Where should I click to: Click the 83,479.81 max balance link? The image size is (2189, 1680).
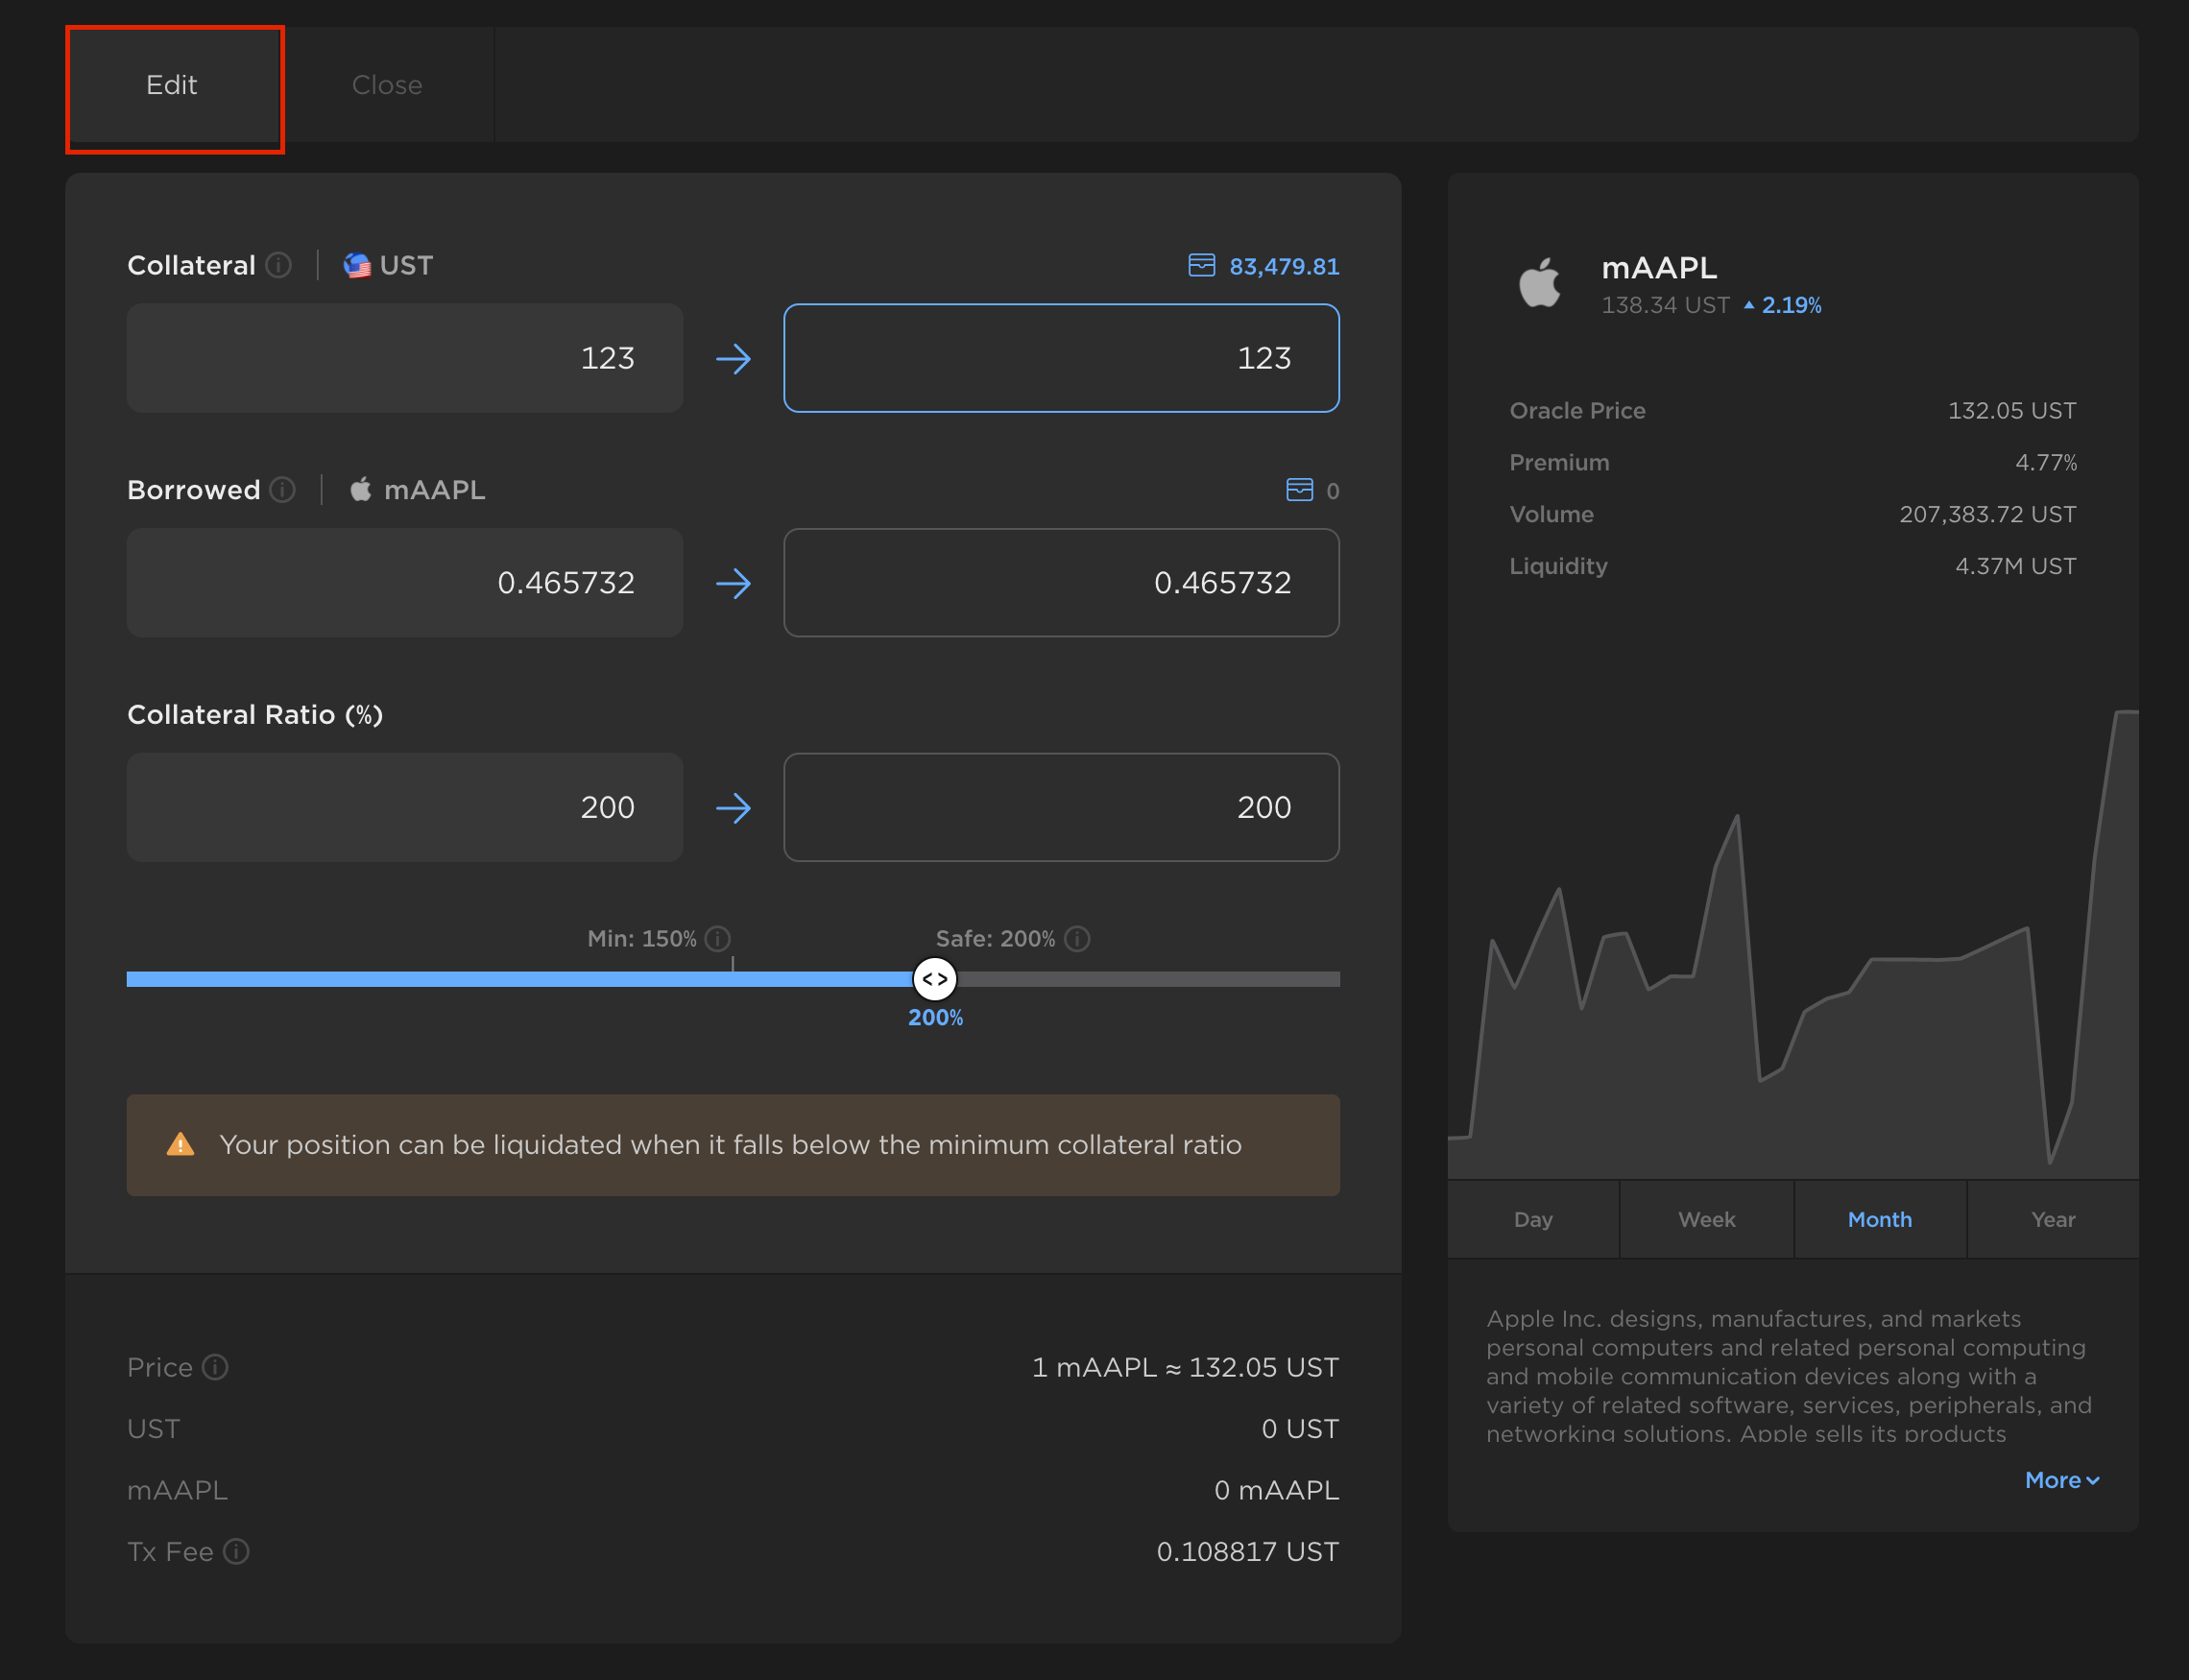coord(1283,266)
